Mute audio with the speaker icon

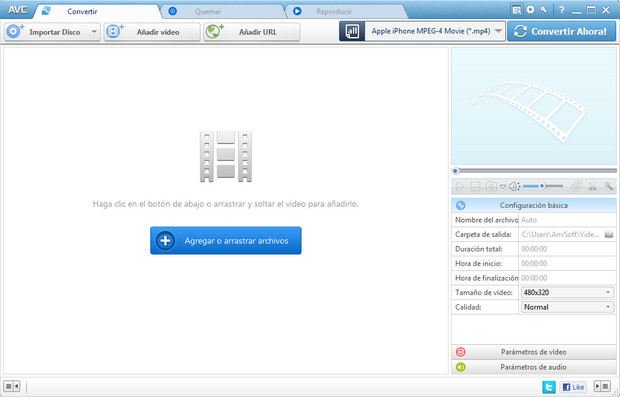click(x=514, y=186)
